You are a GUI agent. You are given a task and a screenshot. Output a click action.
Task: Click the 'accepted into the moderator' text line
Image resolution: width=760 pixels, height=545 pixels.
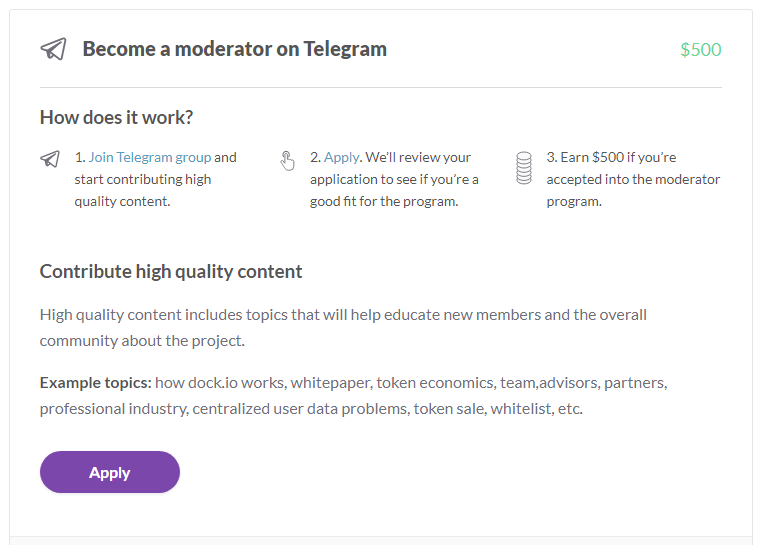click(633, 179)
